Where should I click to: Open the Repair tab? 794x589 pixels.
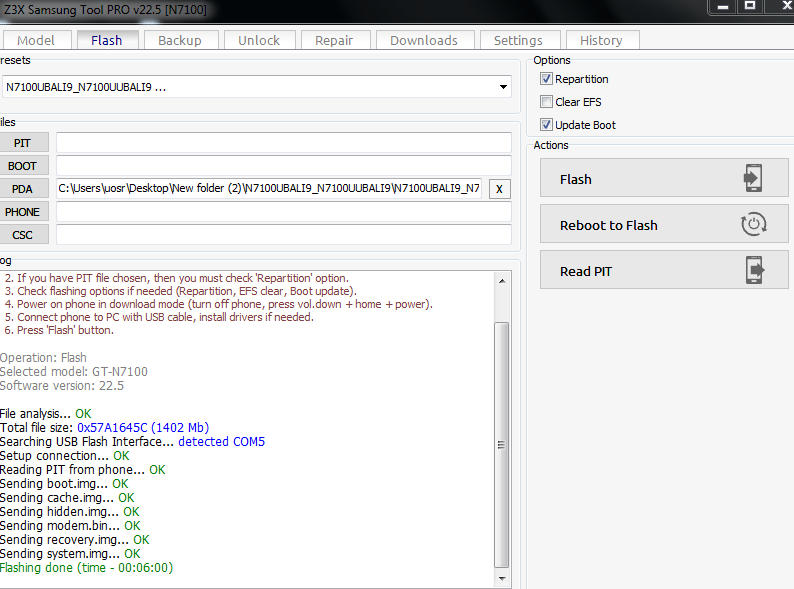point(334,40)
